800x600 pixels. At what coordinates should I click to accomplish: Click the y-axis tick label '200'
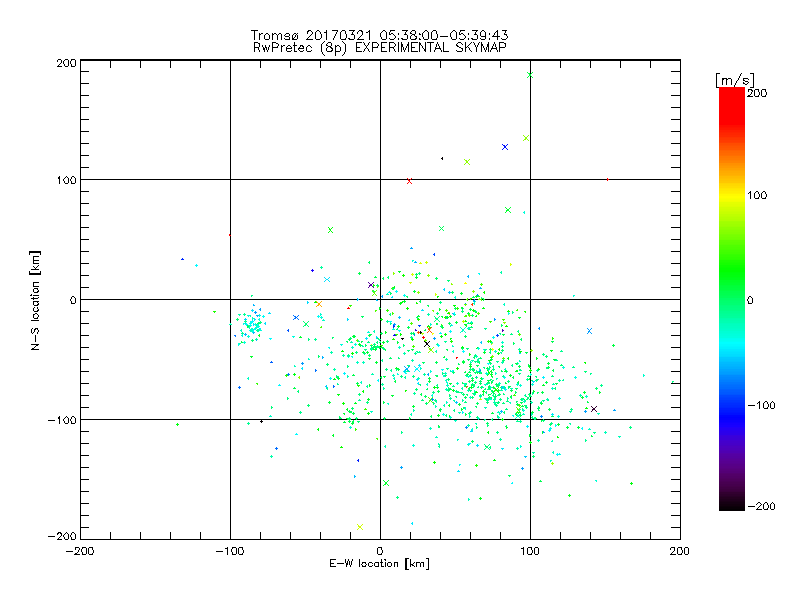[66, 63]
